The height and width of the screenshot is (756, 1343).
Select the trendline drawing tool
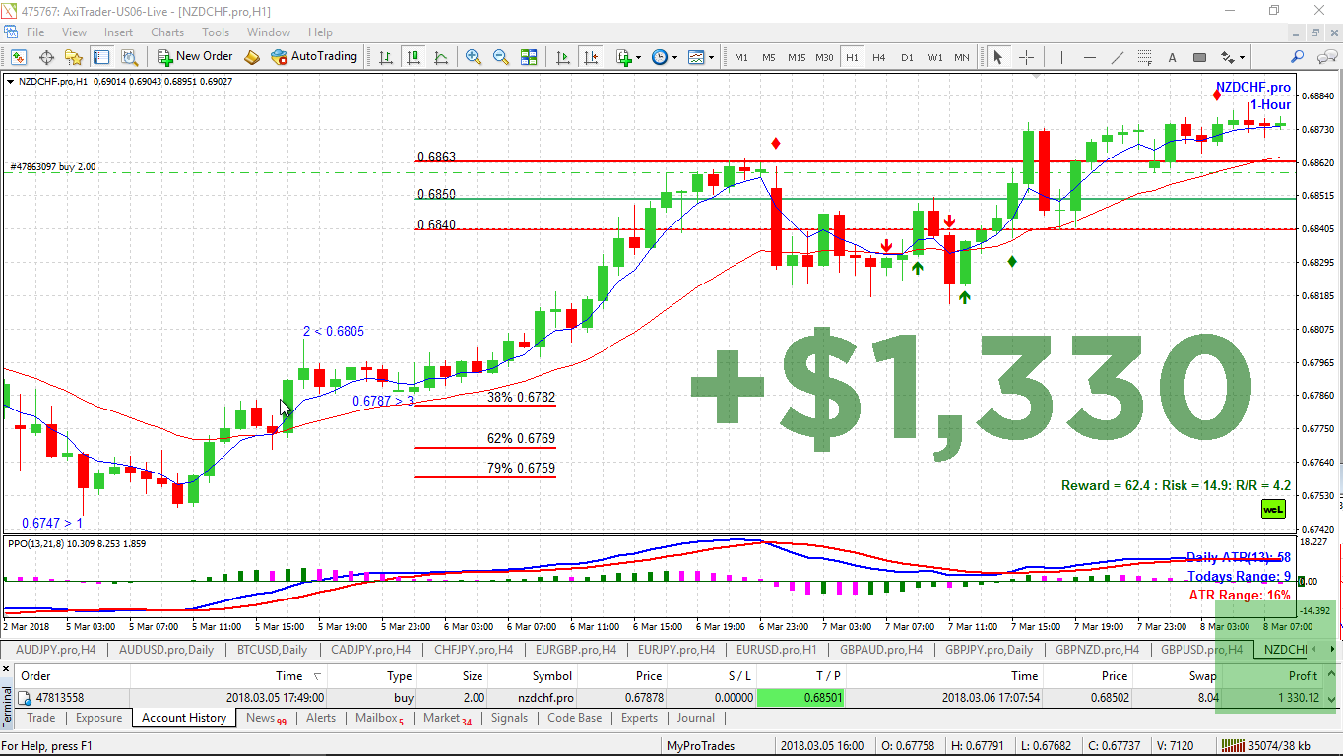pos(1117,57)
